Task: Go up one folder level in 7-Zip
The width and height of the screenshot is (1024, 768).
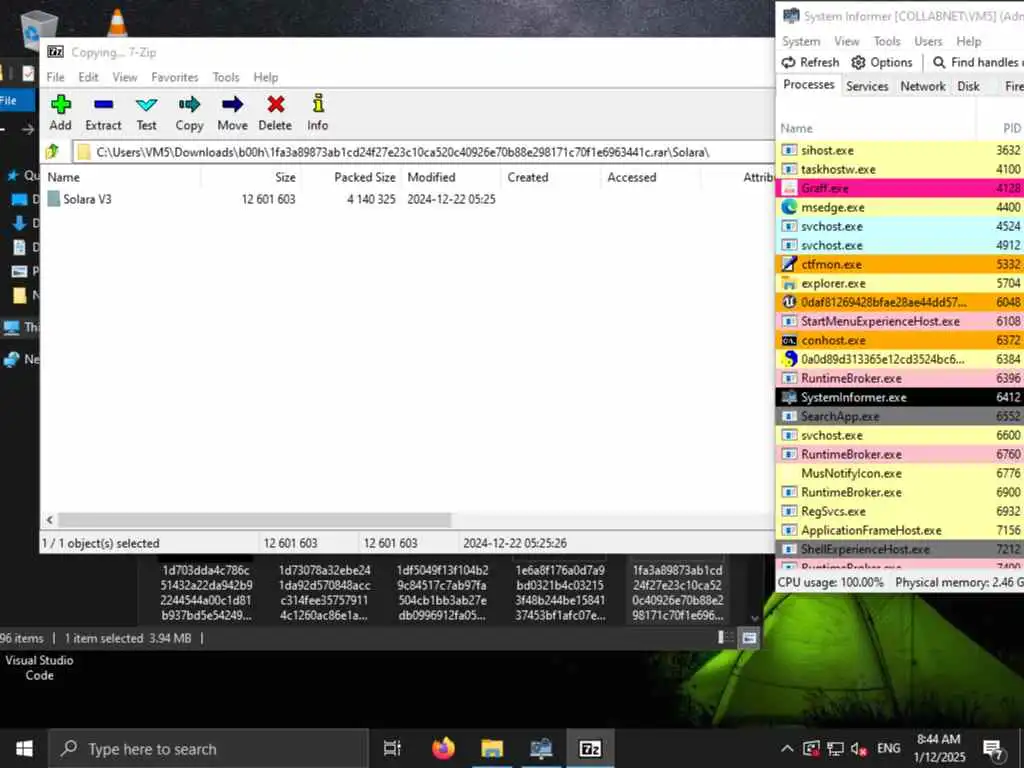Action: click(53, 152)
